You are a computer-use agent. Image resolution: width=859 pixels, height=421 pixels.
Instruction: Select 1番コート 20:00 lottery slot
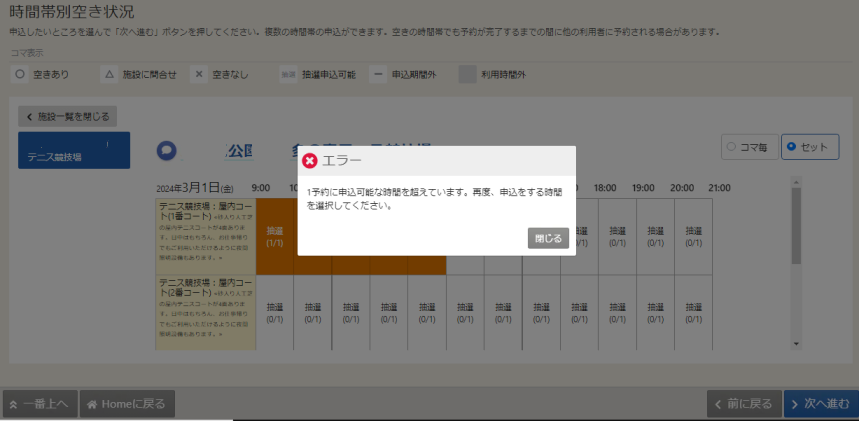click(694, 236)
